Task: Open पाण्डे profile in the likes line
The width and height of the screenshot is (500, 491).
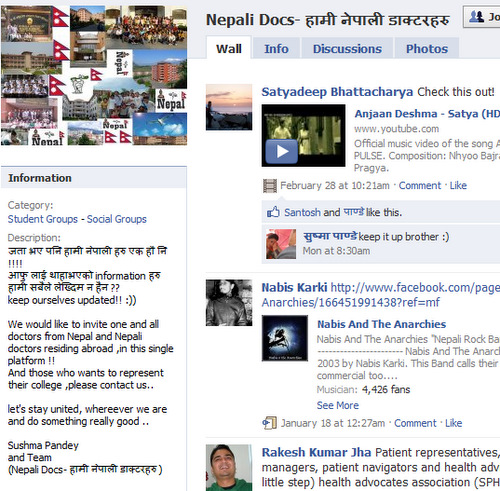Action: point(353,212)
